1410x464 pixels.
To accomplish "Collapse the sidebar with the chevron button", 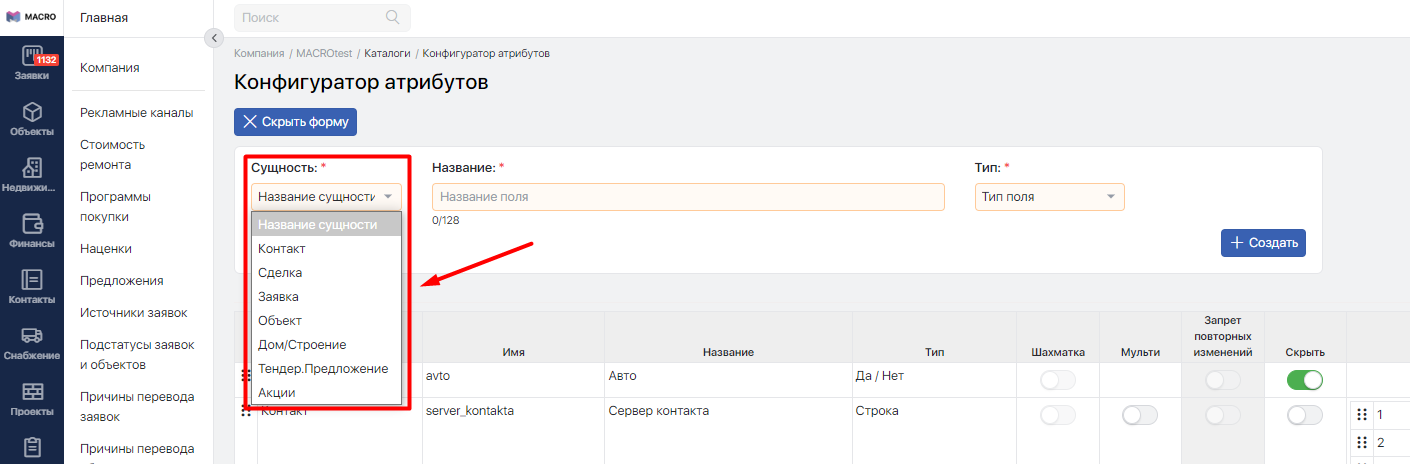I will (213, 38).
